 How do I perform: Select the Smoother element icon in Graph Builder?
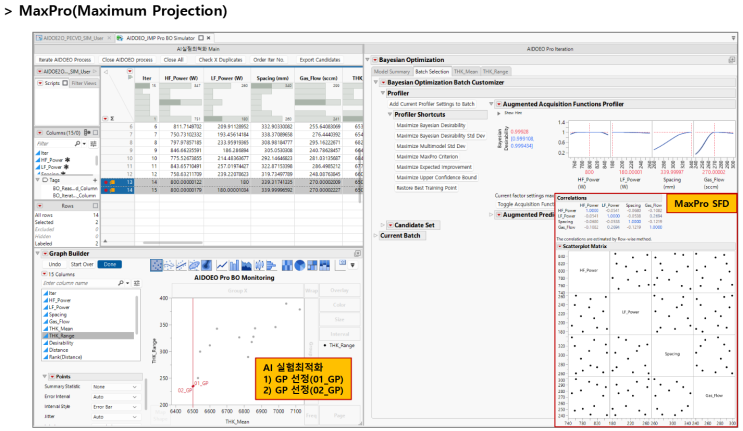point(169,265)
